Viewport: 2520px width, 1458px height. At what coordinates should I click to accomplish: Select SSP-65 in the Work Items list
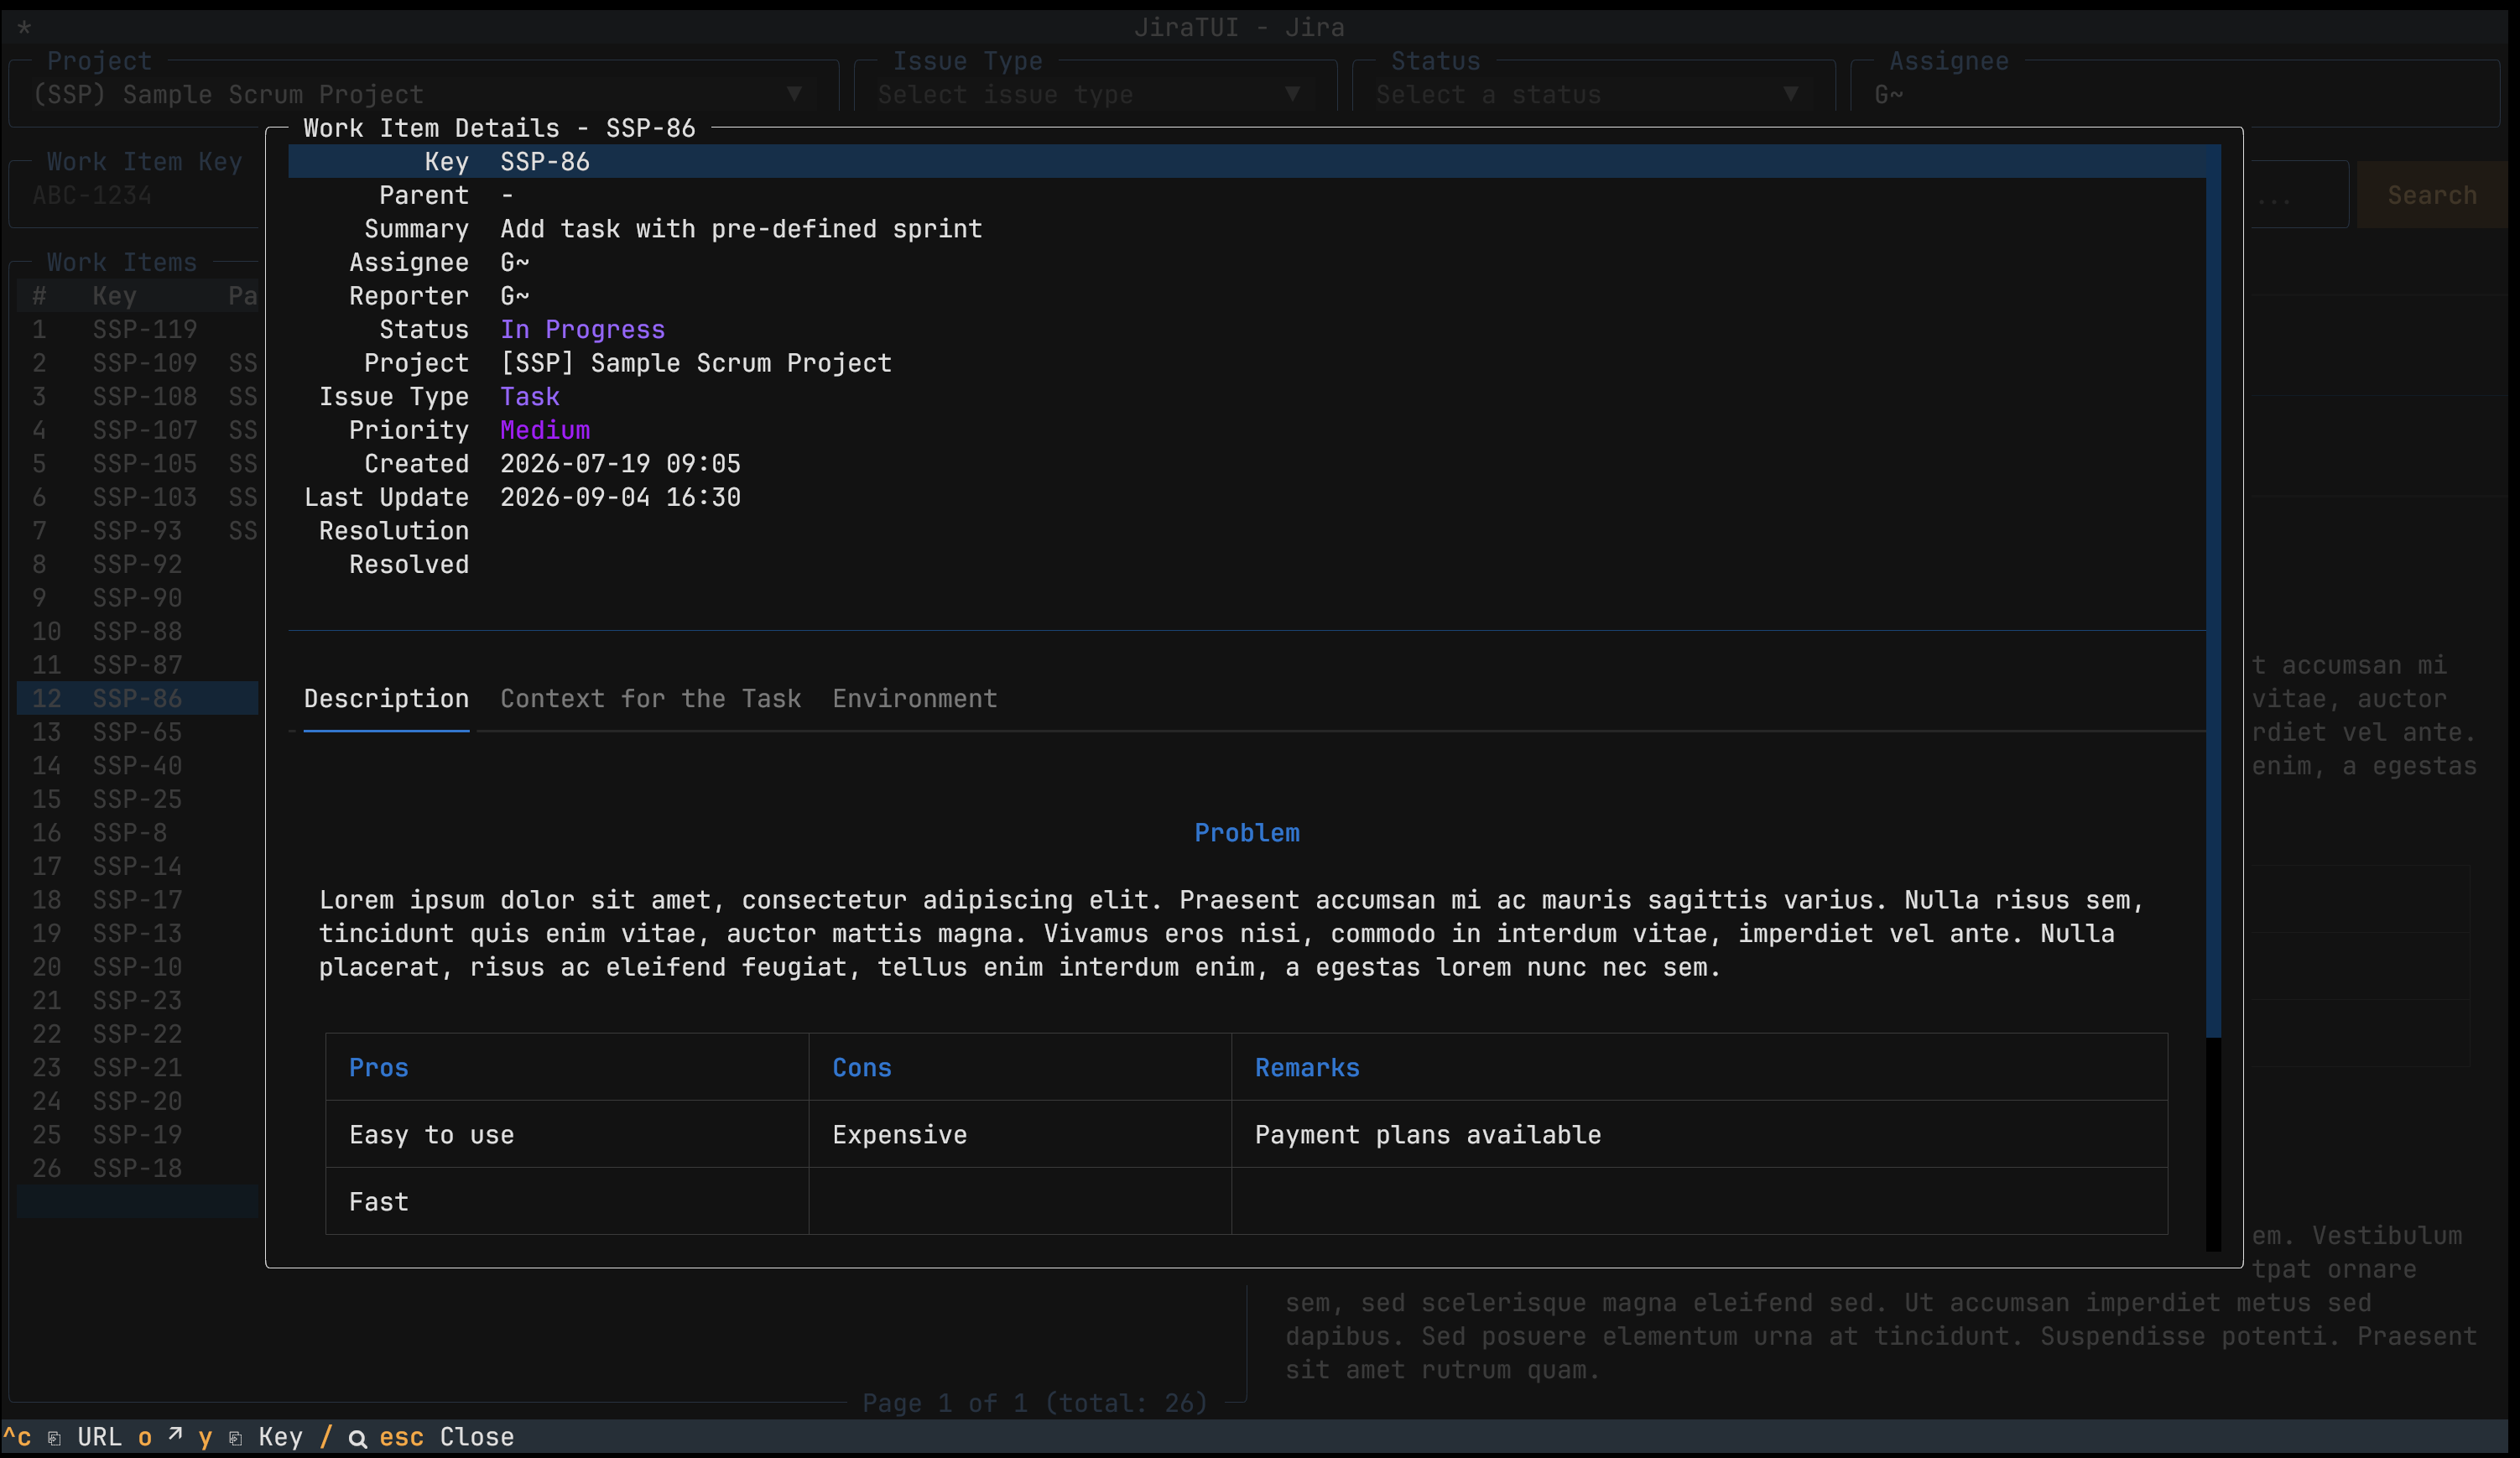[x=138, y=732]
